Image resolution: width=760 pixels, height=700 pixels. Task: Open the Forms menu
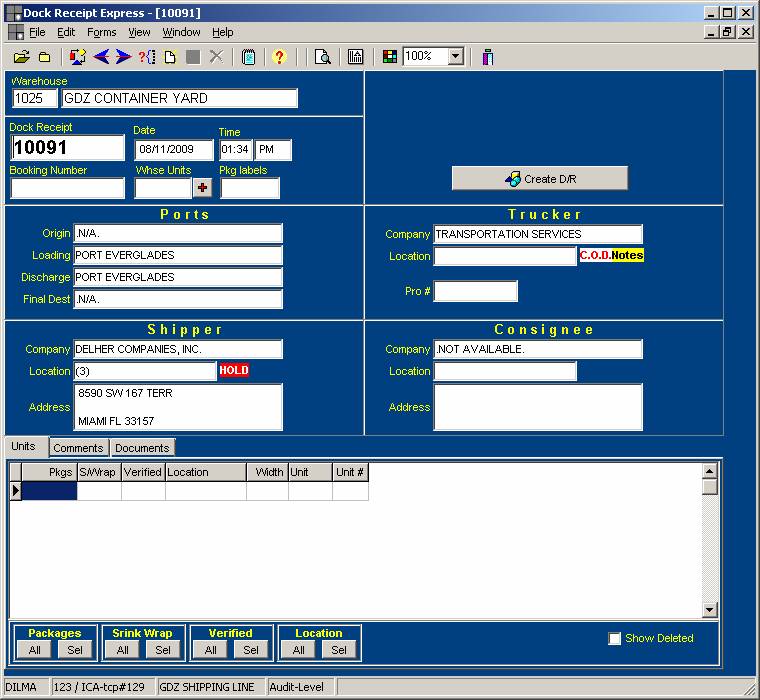(102, 32)
